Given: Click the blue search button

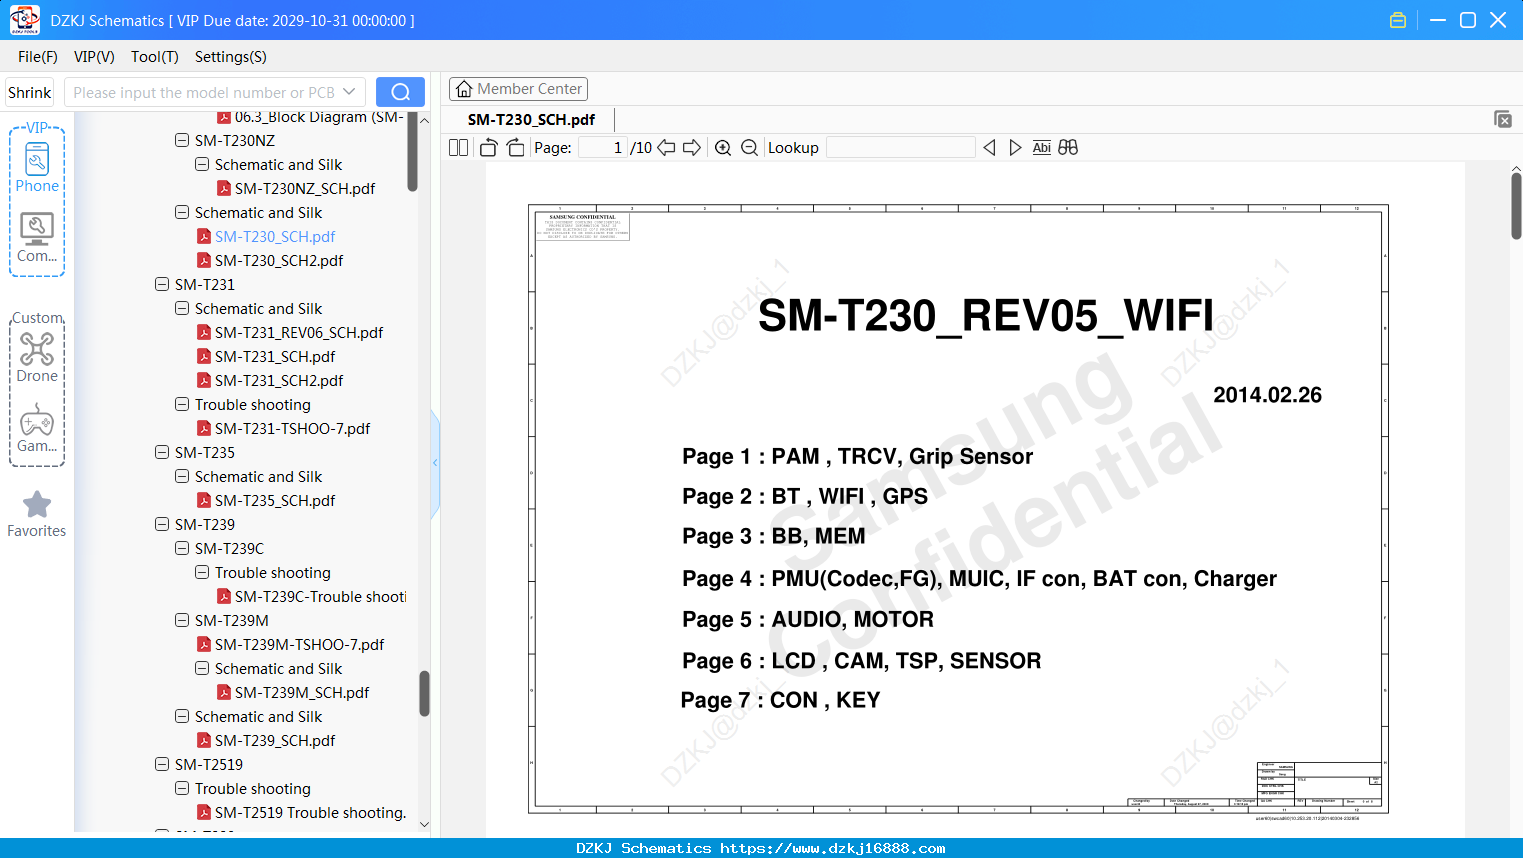Looking at the screenshot, I should coord(400,92).
